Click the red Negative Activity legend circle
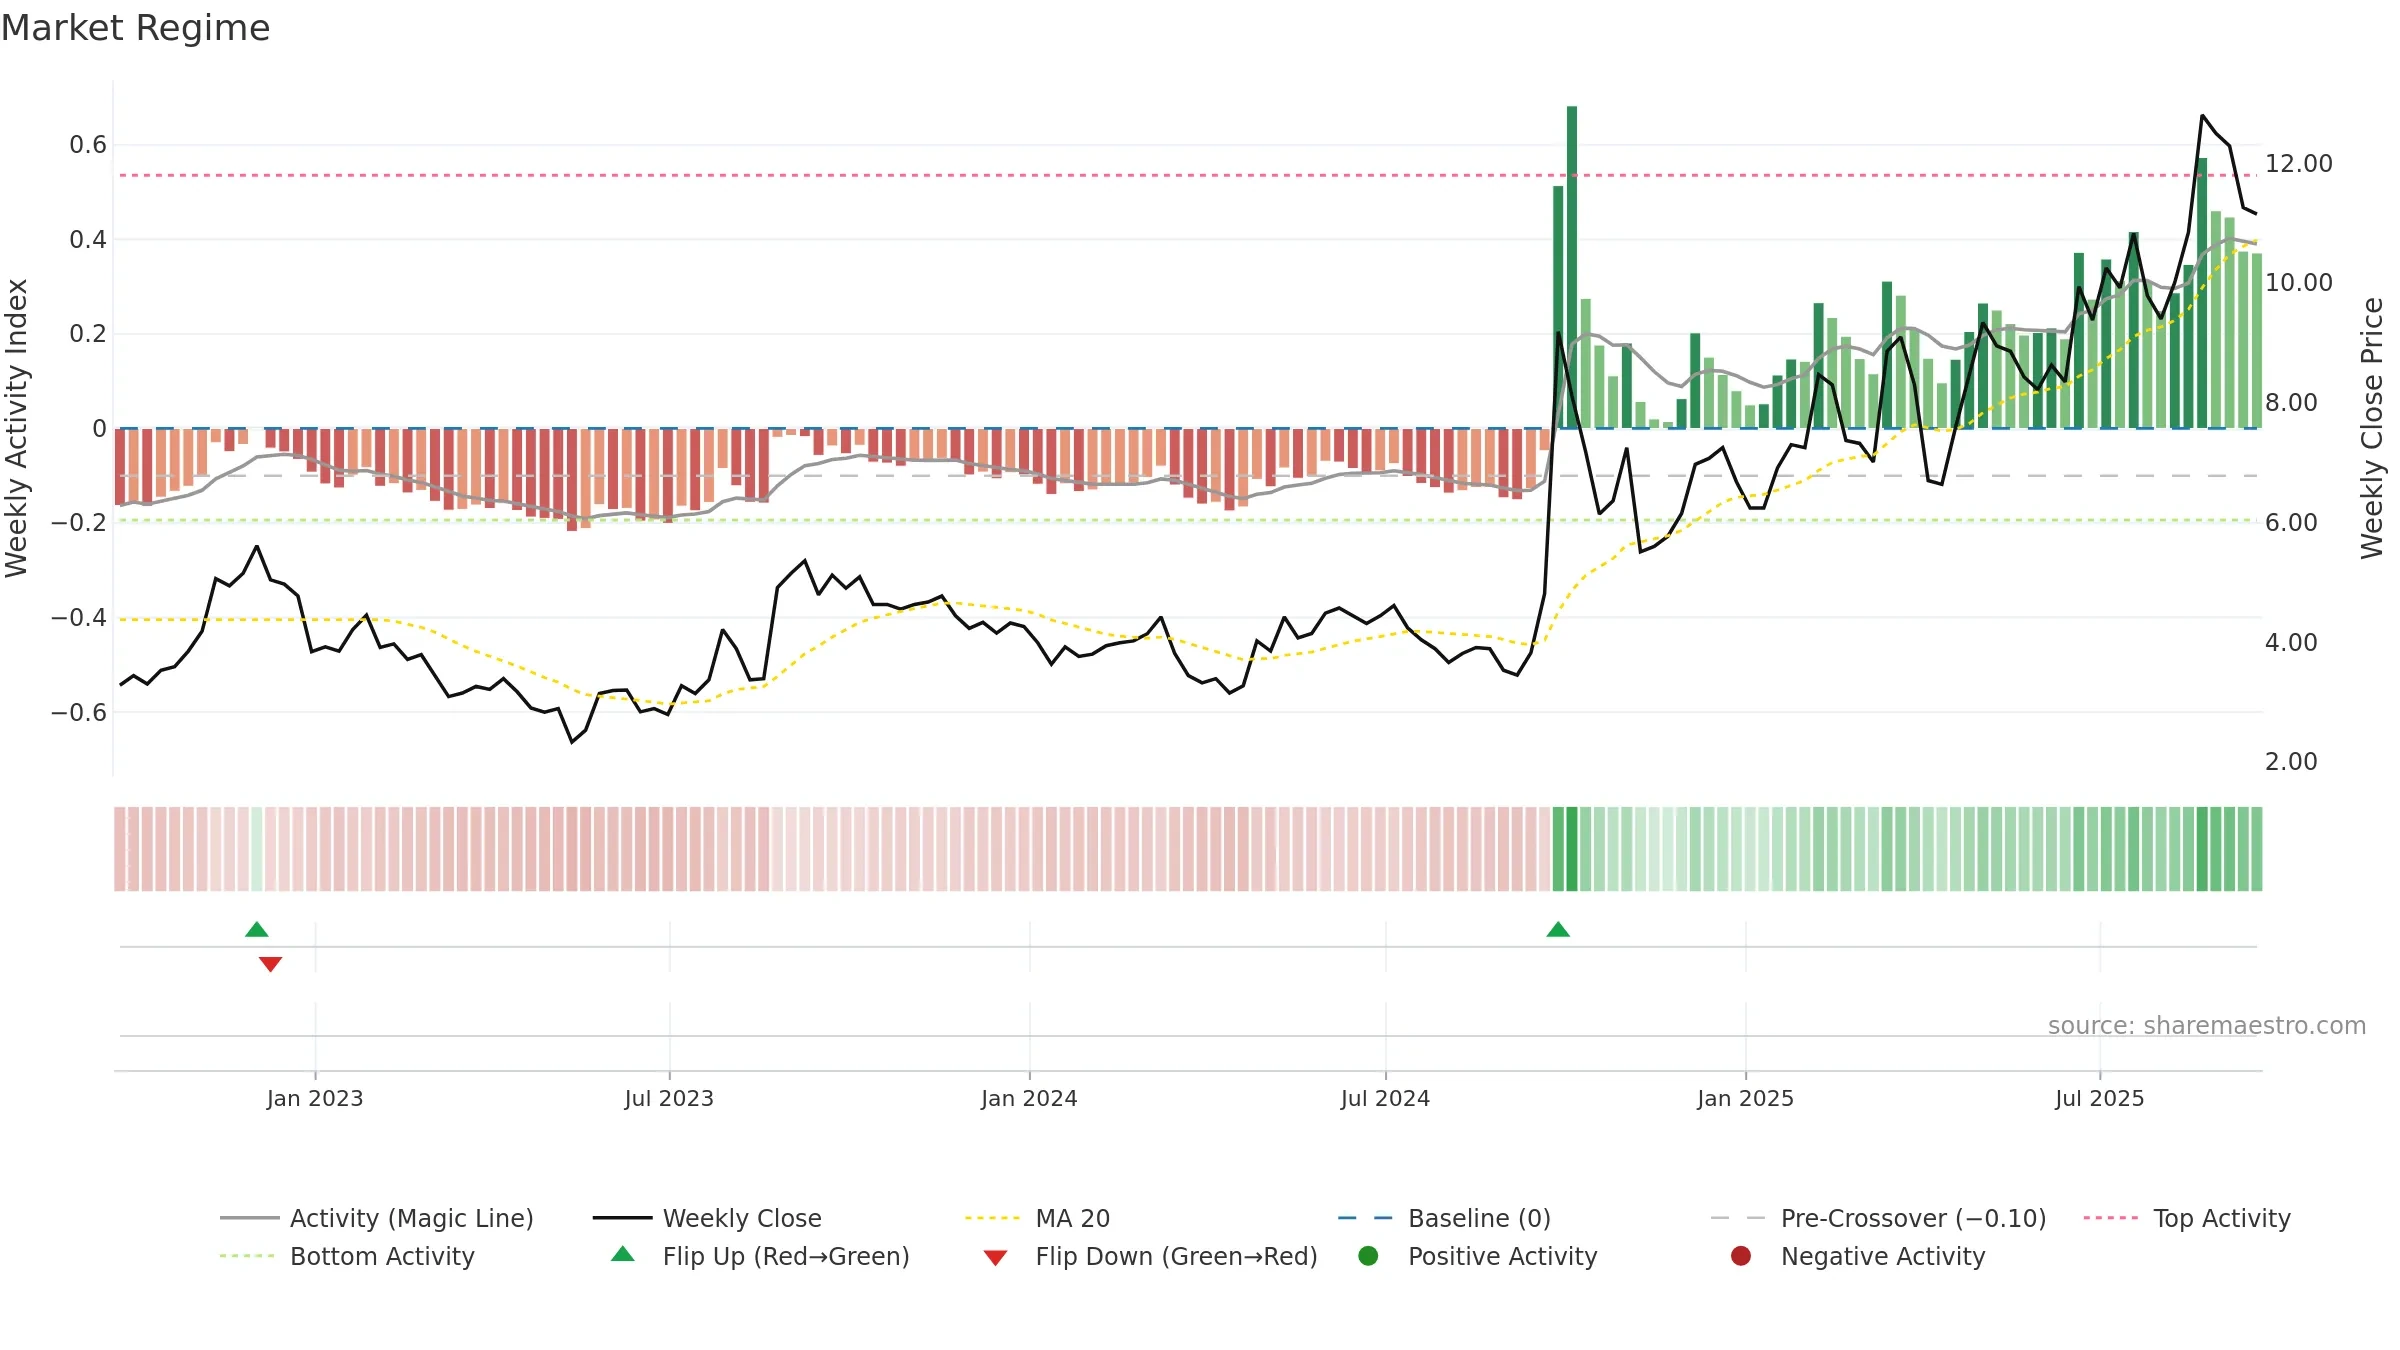 1741,1255
